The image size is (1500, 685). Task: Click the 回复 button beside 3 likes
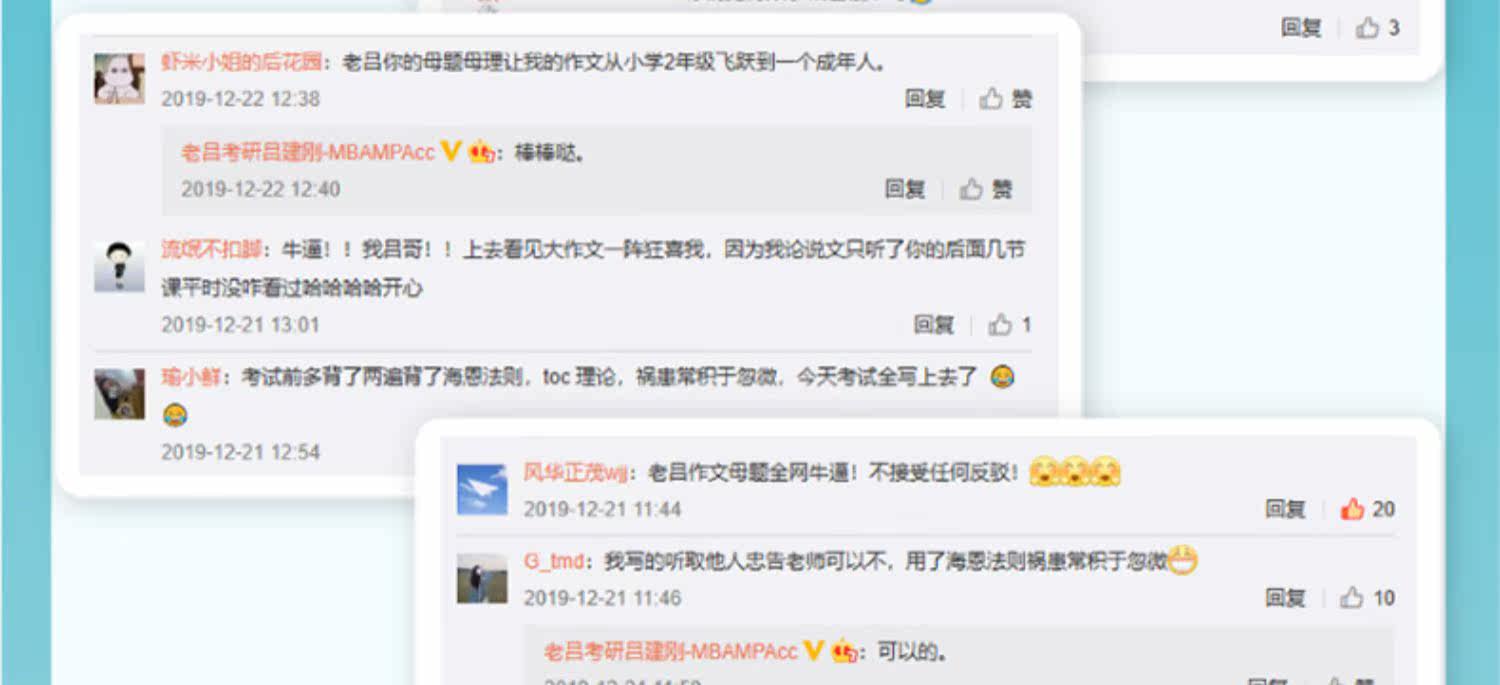(x=1301, y=28)
